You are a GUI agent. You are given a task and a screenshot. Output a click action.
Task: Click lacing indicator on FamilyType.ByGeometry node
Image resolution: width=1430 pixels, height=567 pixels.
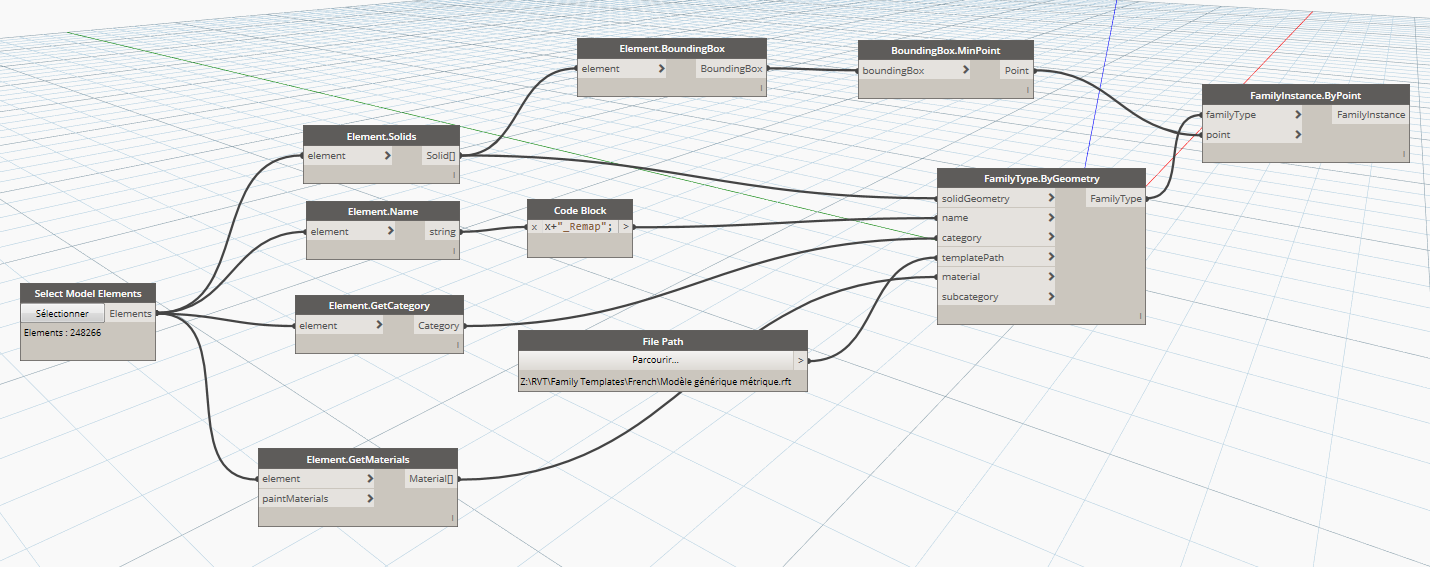(x=1139, y=316)
